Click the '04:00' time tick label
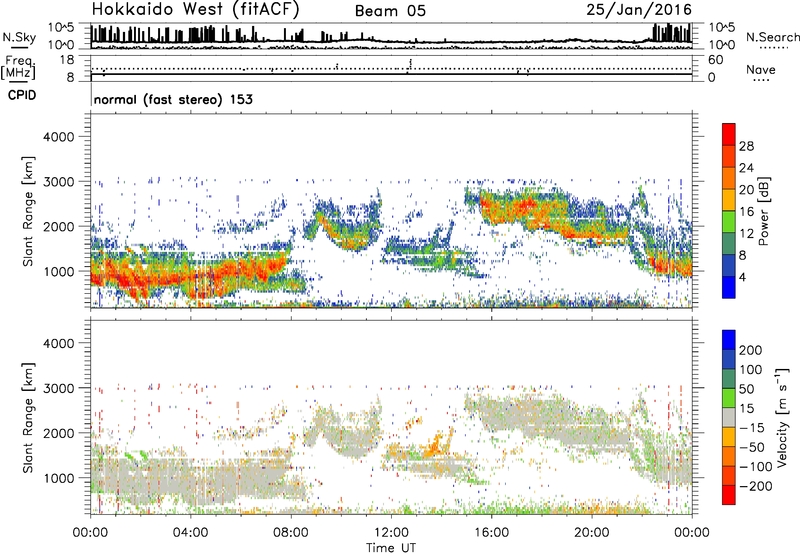Viewport: 800px width, 554px height. pos(190,533)
